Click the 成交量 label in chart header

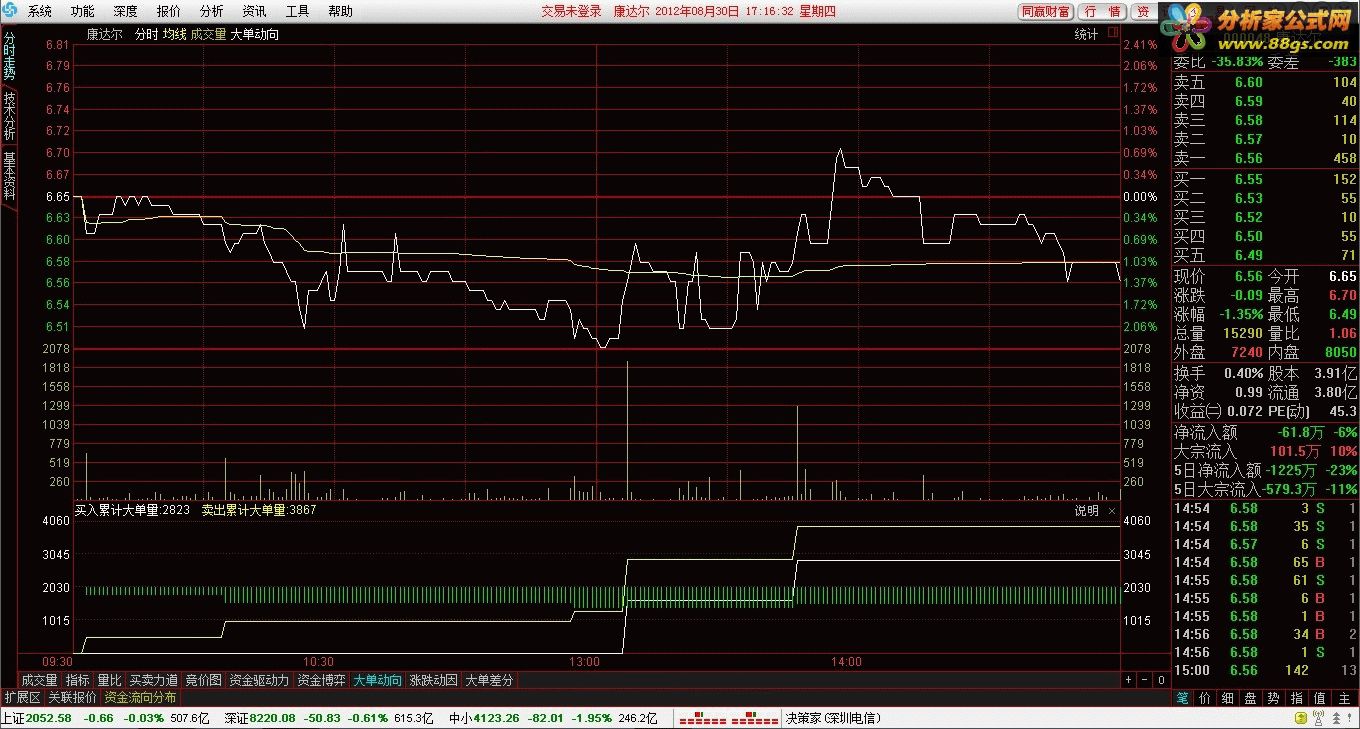pos(208,34)
